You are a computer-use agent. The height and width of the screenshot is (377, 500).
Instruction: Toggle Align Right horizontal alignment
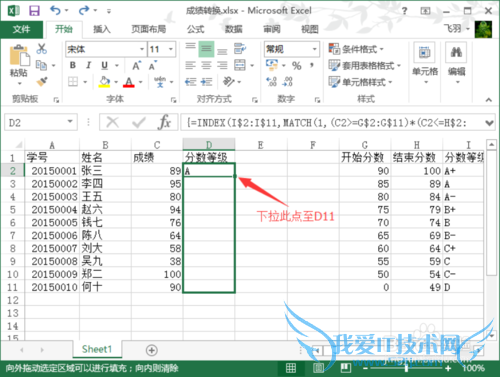pos(222,65)
